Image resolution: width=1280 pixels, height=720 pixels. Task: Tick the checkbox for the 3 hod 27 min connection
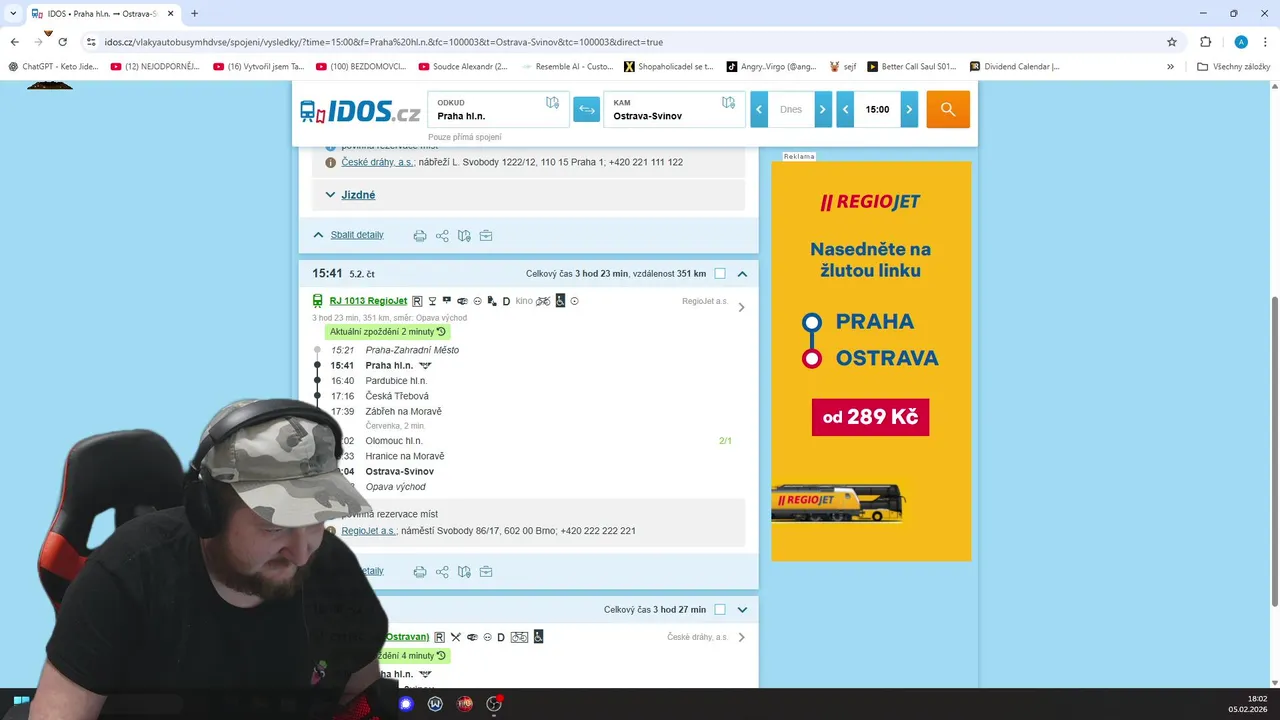(x=720, y=610)
